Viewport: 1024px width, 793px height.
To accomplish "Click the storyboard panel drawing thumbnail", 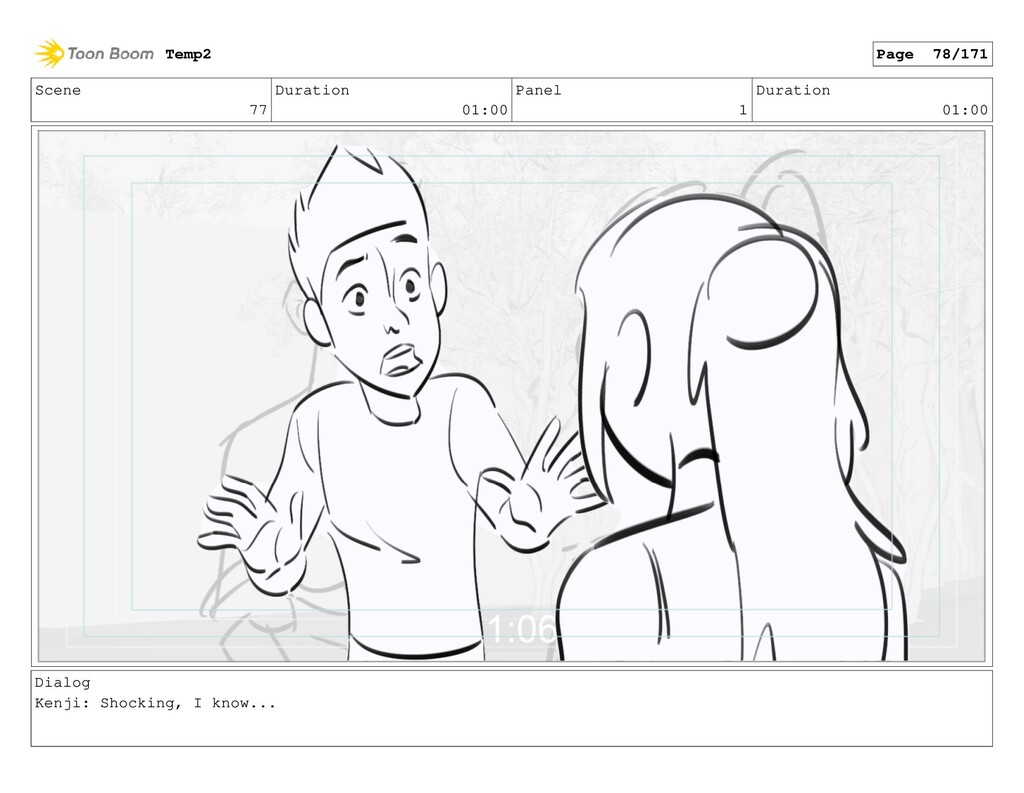I will (511, 396).
